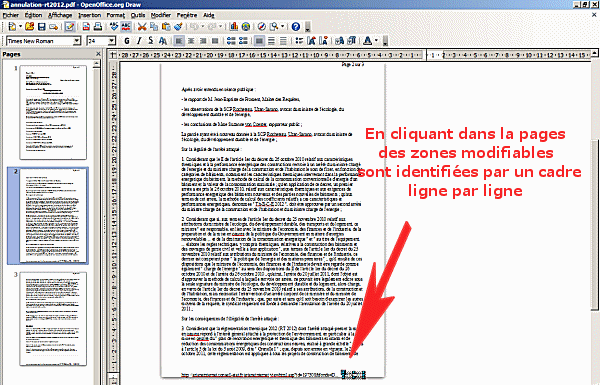Expand the font name dropdown list

tap(77, 41)
